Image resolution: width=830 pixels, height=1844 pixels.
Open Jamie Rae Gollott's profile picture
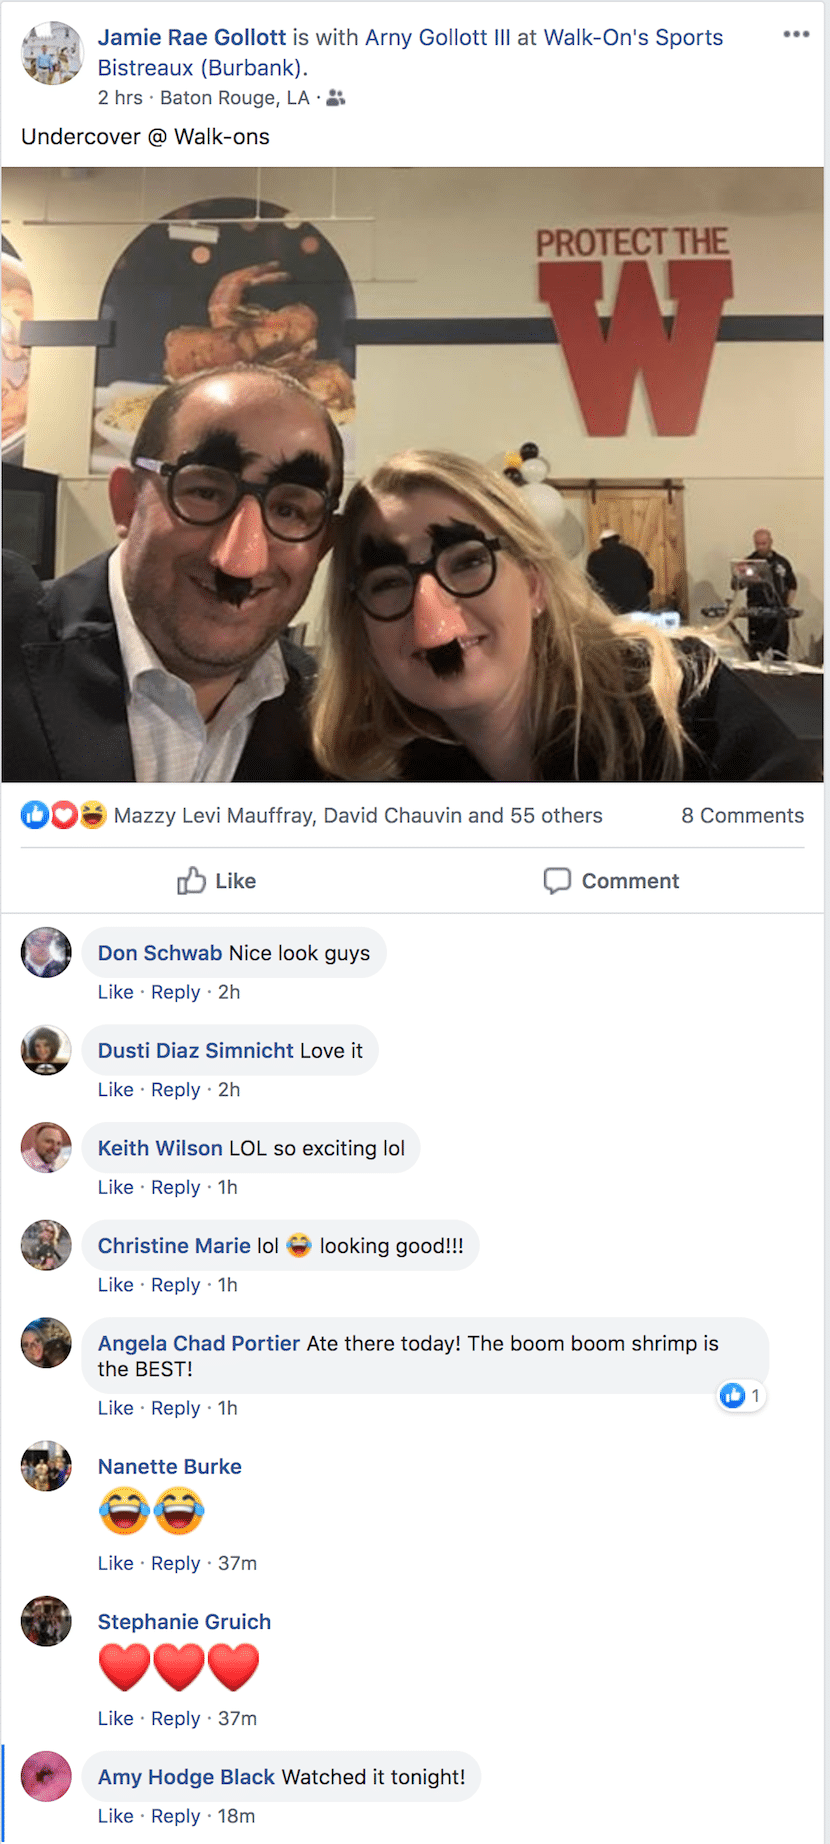click(52, 53)
